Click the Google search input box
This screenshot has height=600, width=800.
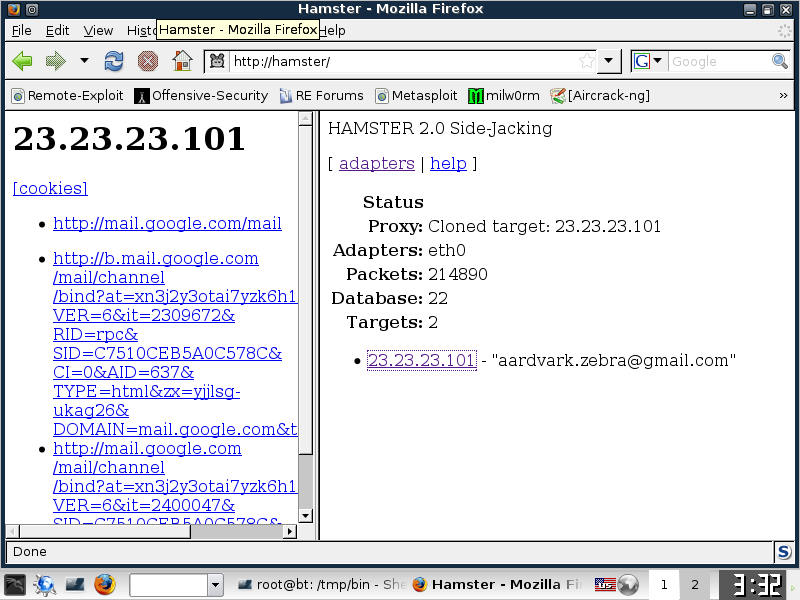[719, 61]
